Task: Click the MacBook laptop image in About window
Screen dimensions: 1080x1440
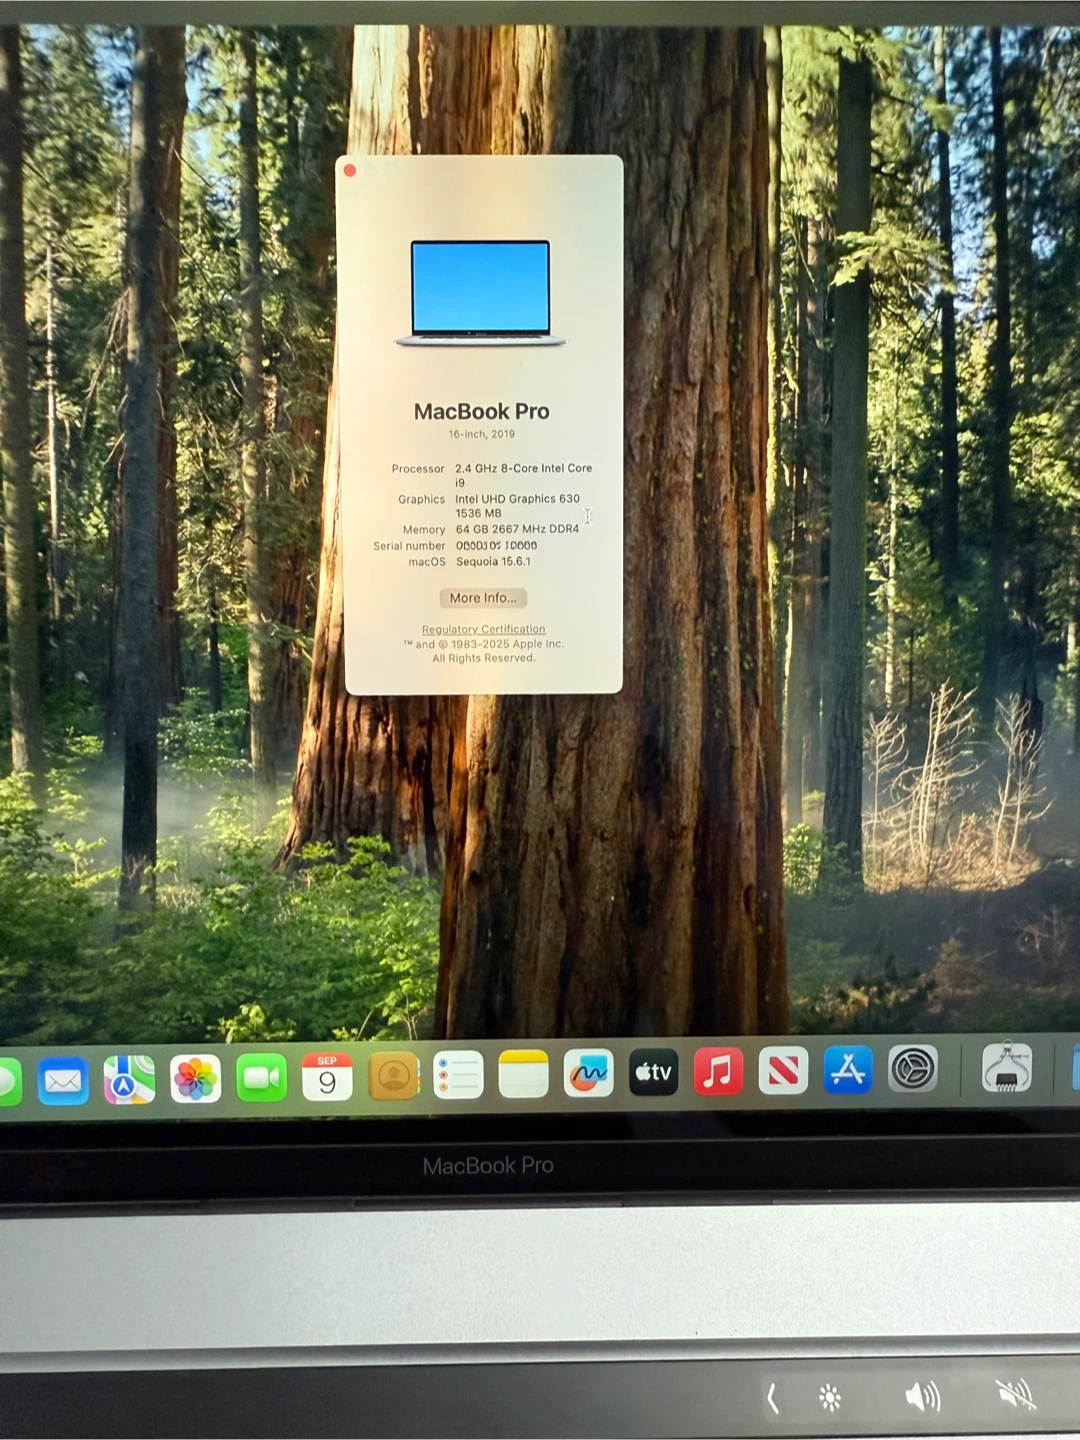Action: (x=481, y=293)
